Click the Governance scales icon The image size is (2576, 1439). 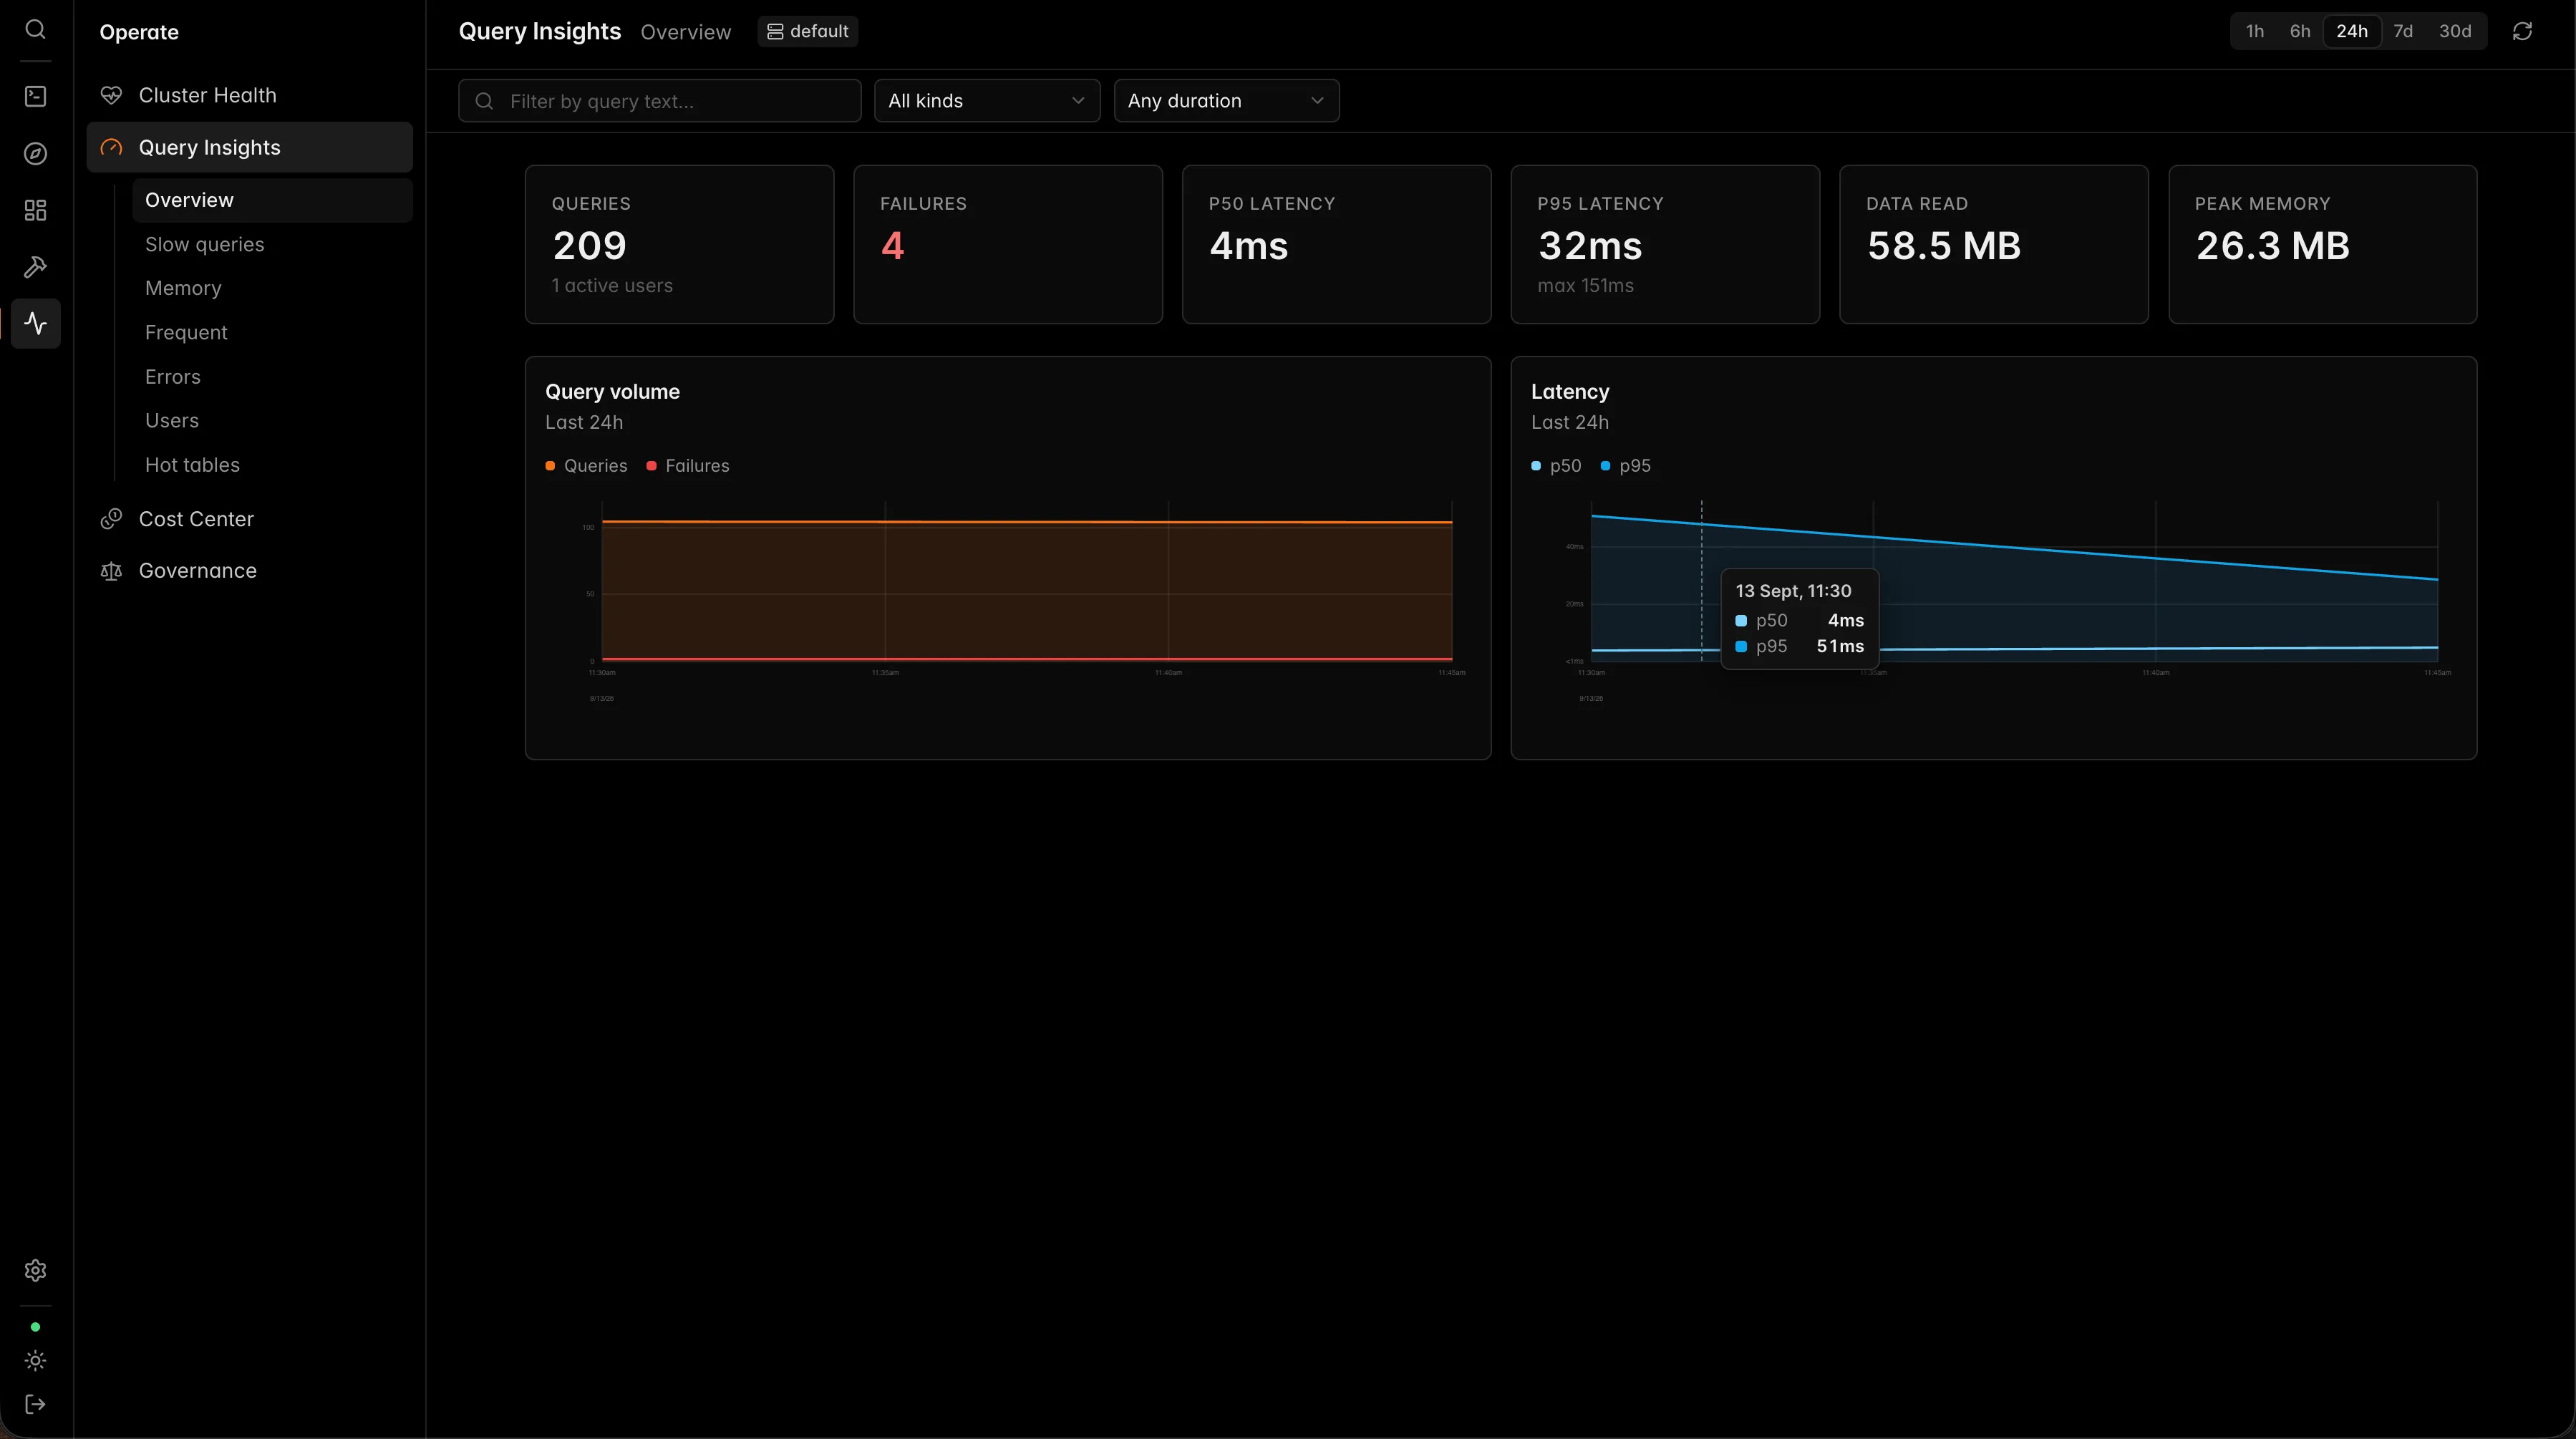click(x=111, y=570)
